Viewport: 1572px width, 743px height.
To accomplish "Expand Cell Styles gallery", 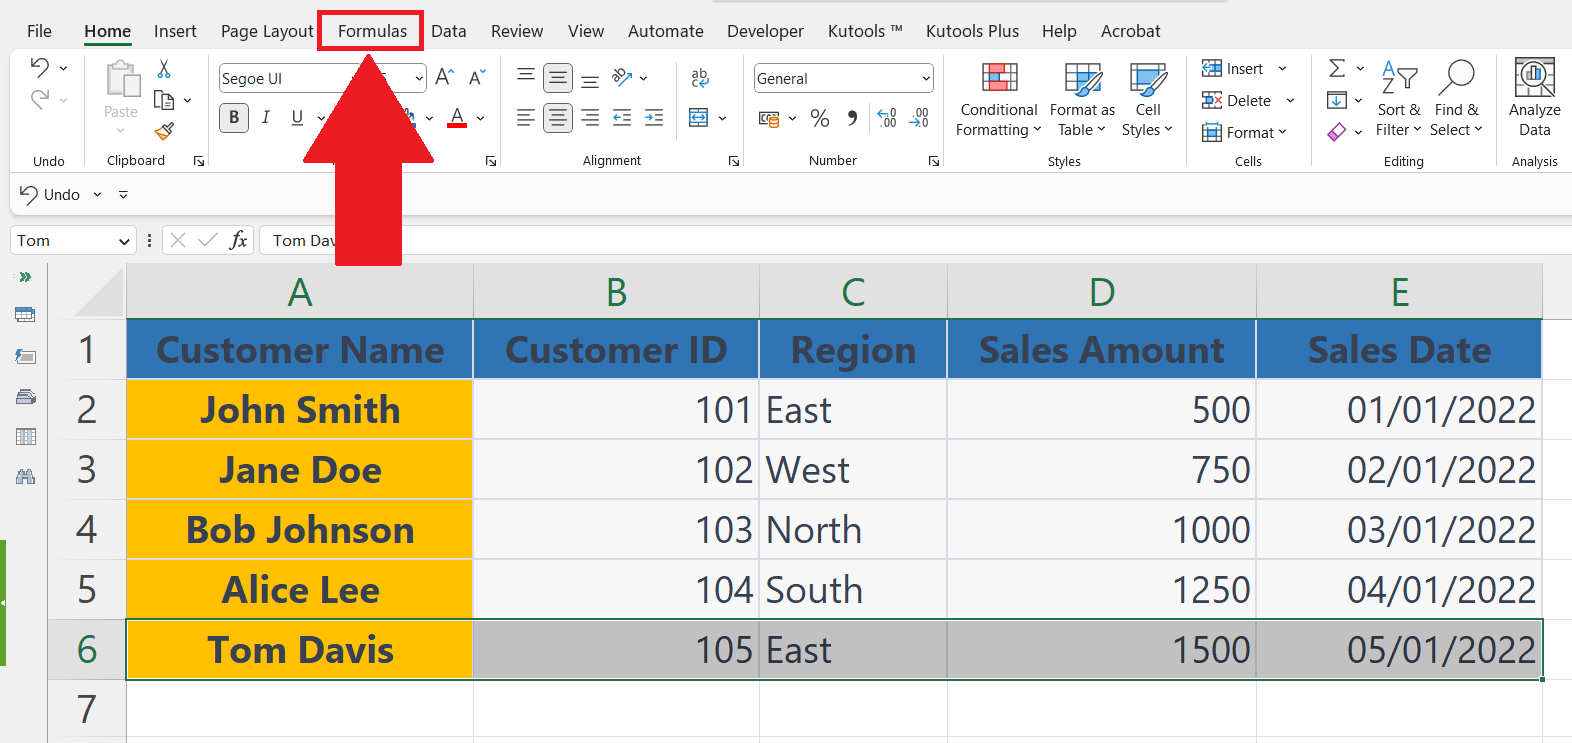I will click(x=1147, y=99).
